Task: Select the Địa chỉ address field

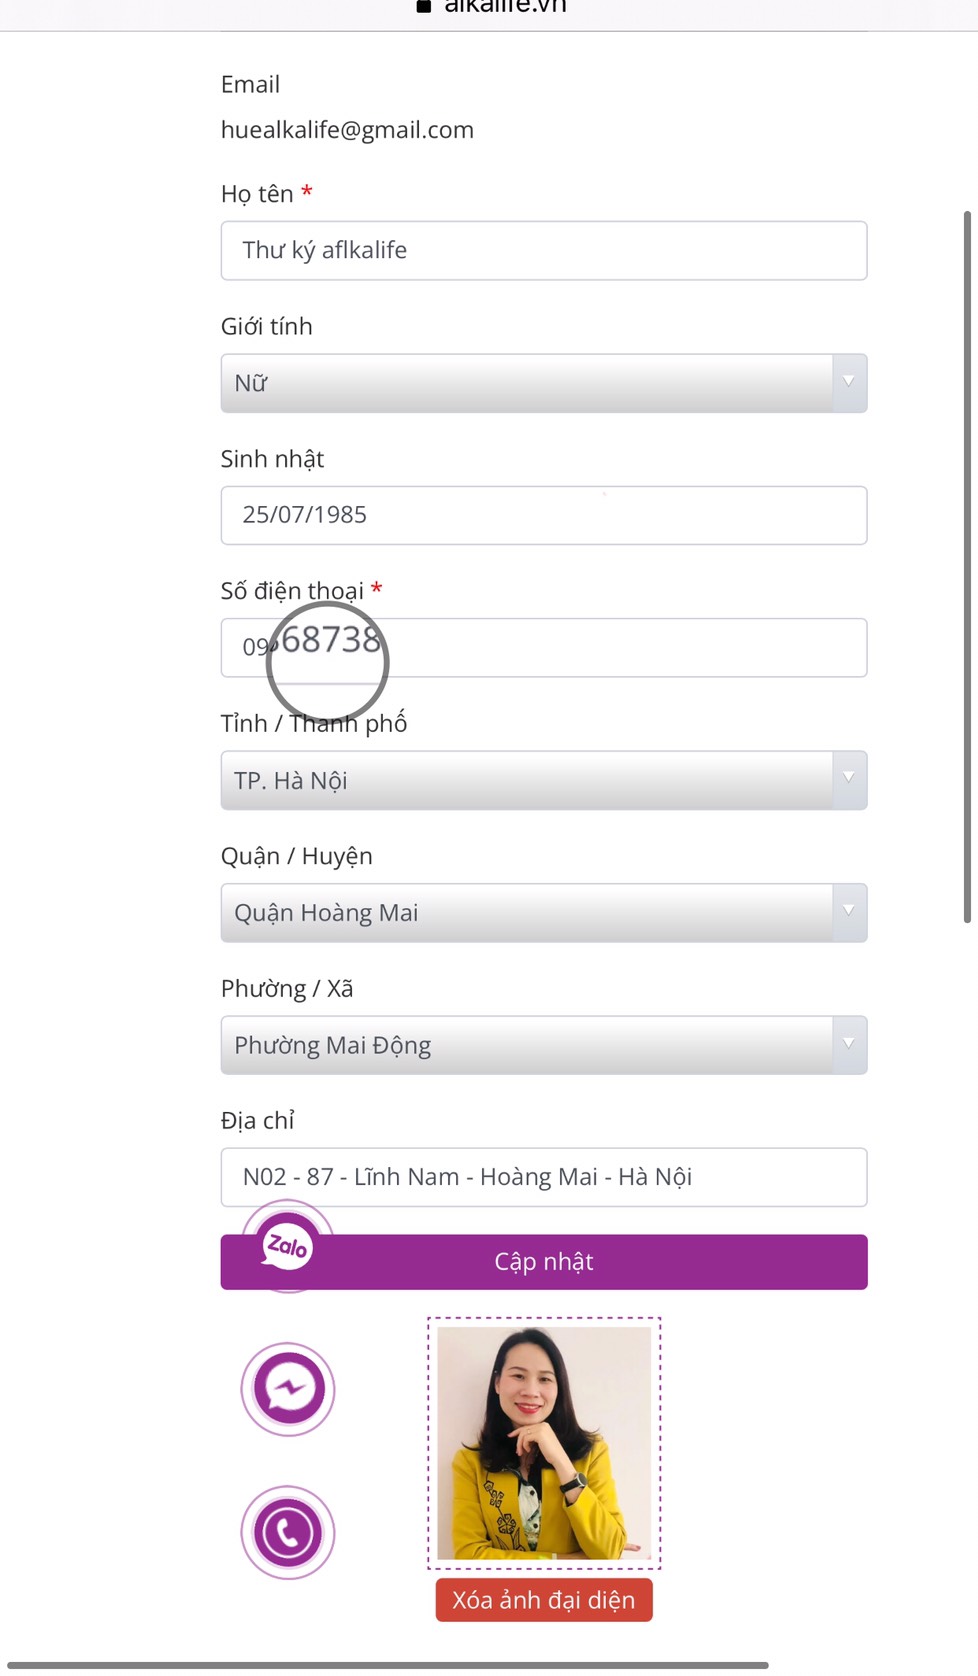Action: (543, 1177)
